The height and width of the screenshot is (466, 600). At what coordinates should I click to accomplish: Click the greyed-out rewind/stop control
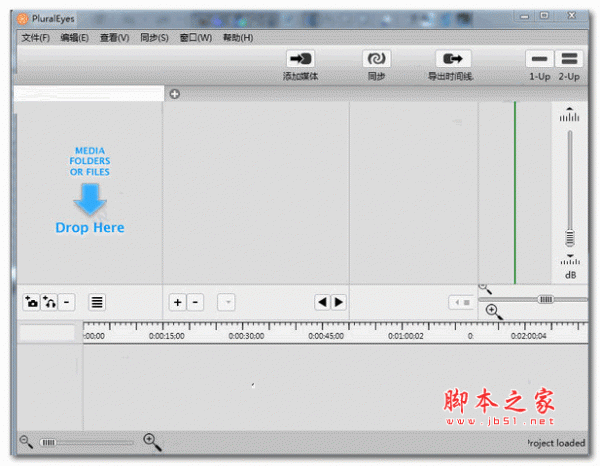[x=461, y=303]
